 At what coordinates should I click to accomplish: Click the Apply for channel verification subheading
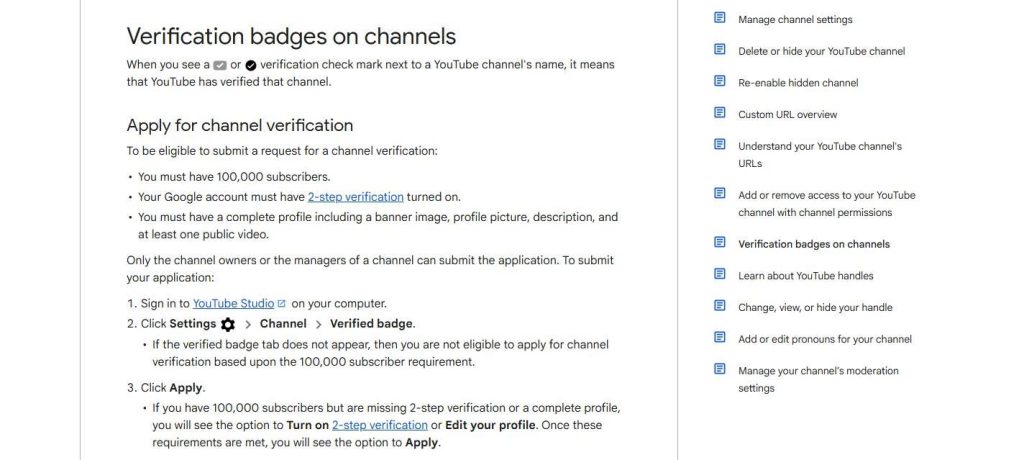point(240,125)
